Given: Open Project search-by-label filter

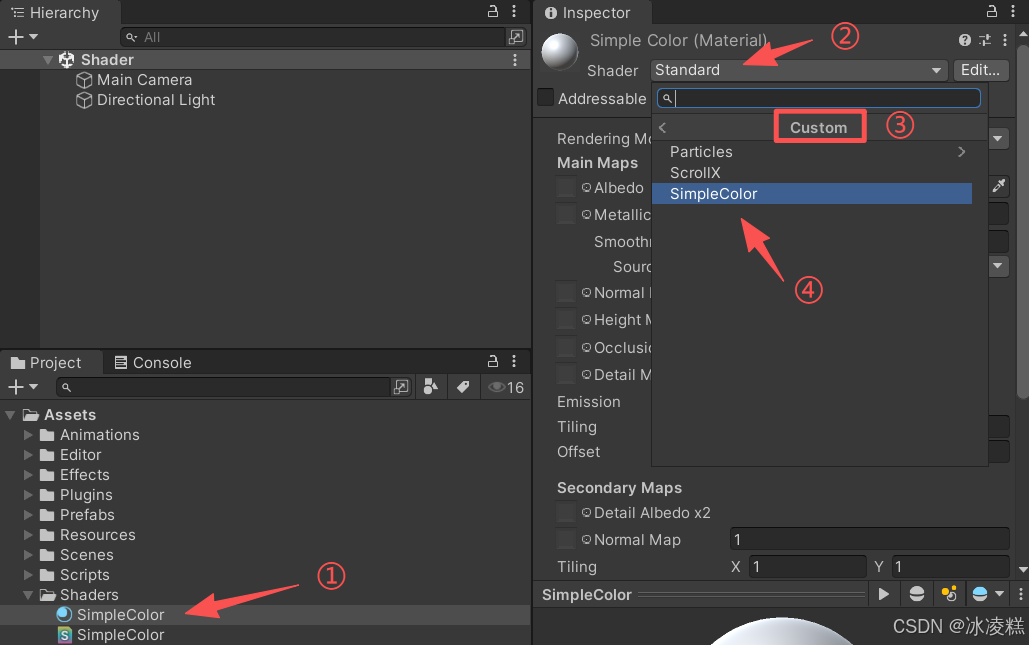Looking at the screenshot, I should 463,387.
